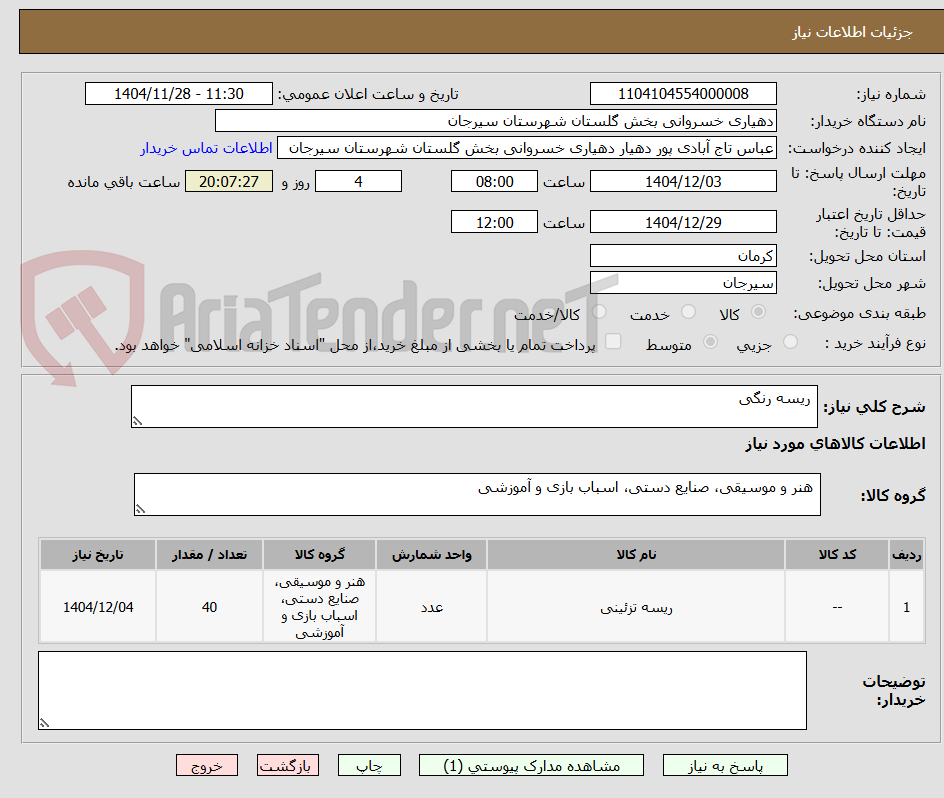Click the نام کالا column header
Screen dimensions: 944x798
(636, 555)
